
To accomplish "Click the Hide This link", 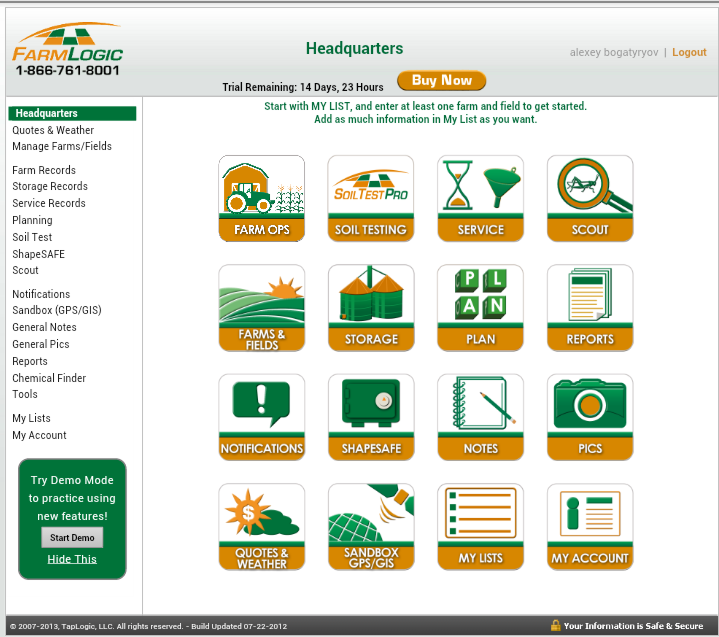I will pos(72,559).
